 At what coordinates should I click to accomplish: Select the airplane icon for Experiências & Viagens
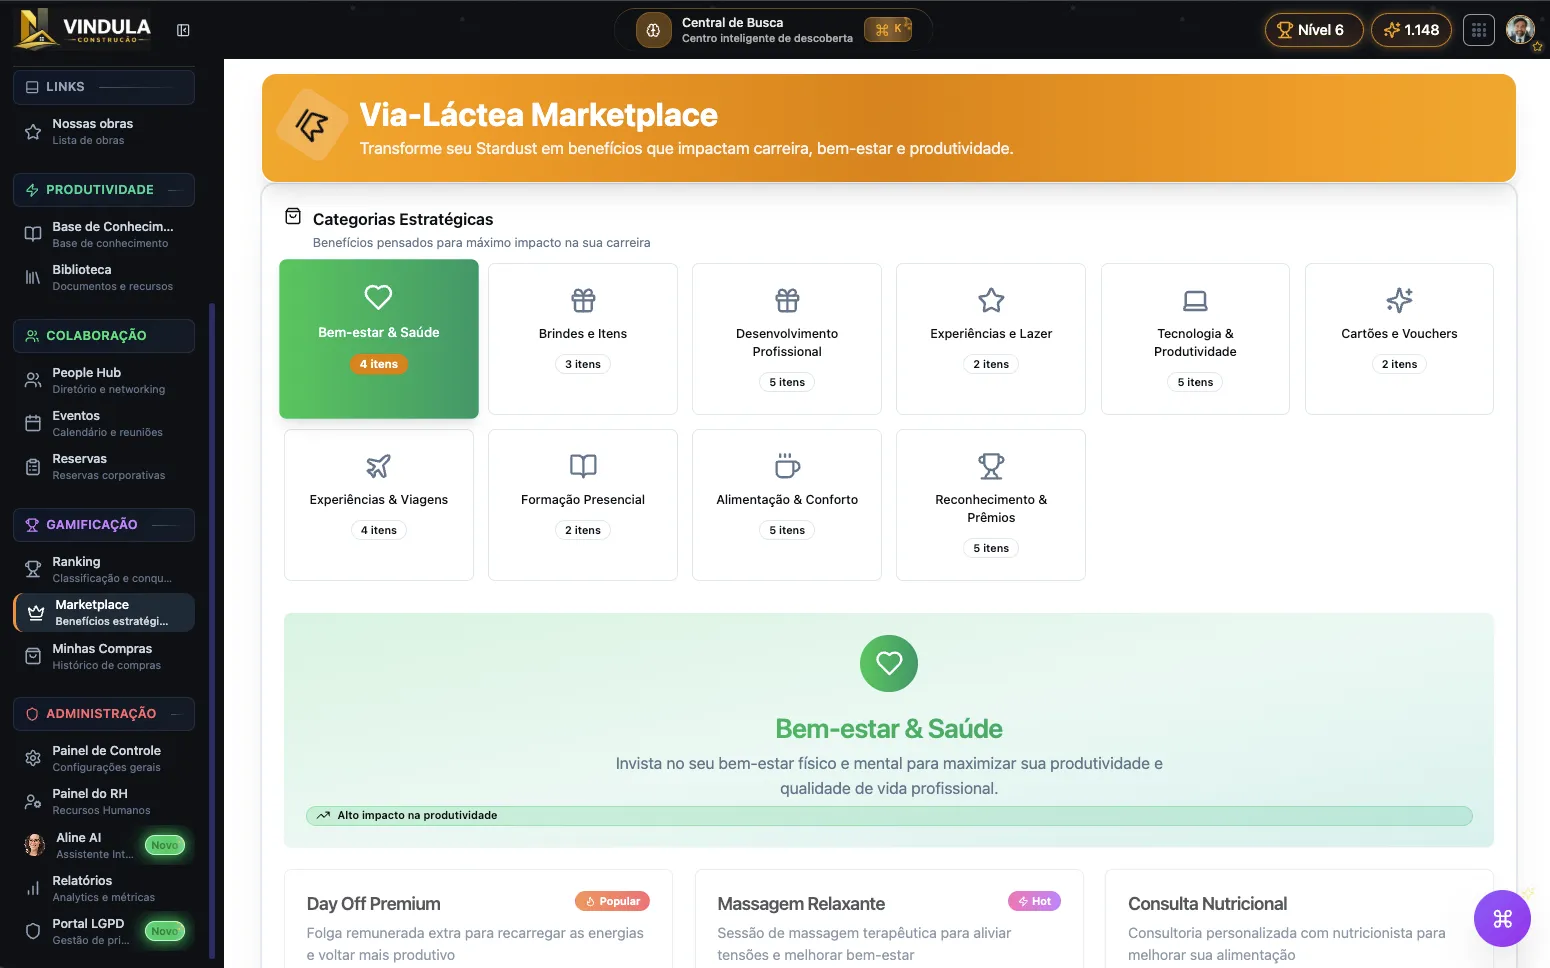[x=378, y=465]
